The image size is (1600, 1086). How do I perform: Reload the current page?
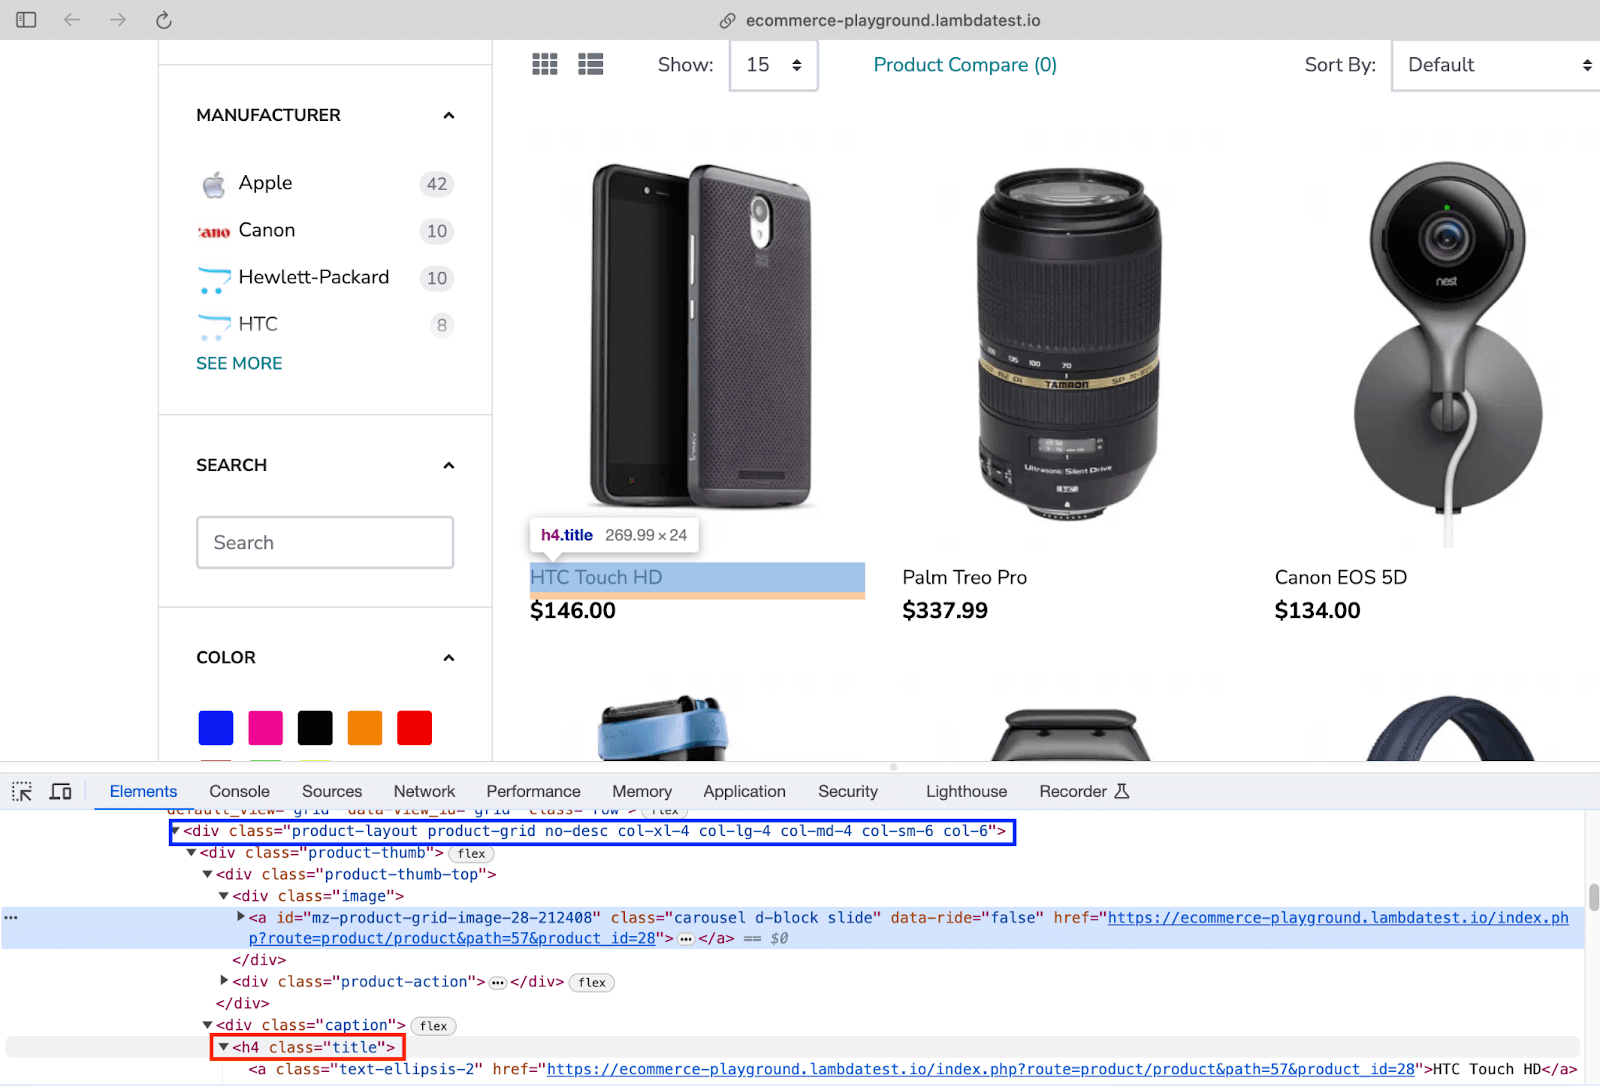click(163, 20)
